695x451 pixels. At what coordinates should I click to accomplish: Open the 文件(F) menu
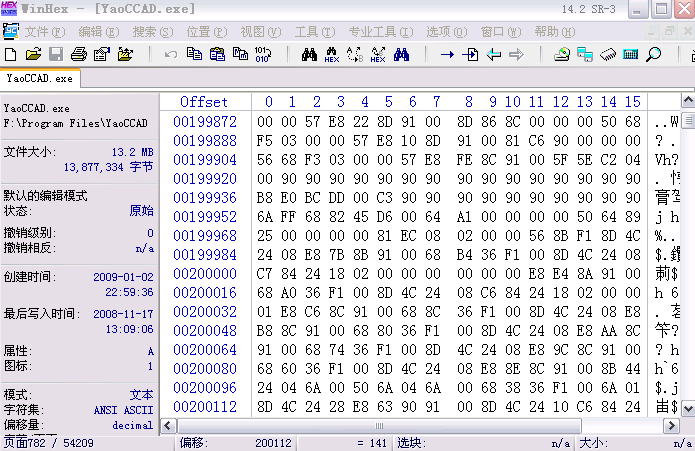[45, 32]
